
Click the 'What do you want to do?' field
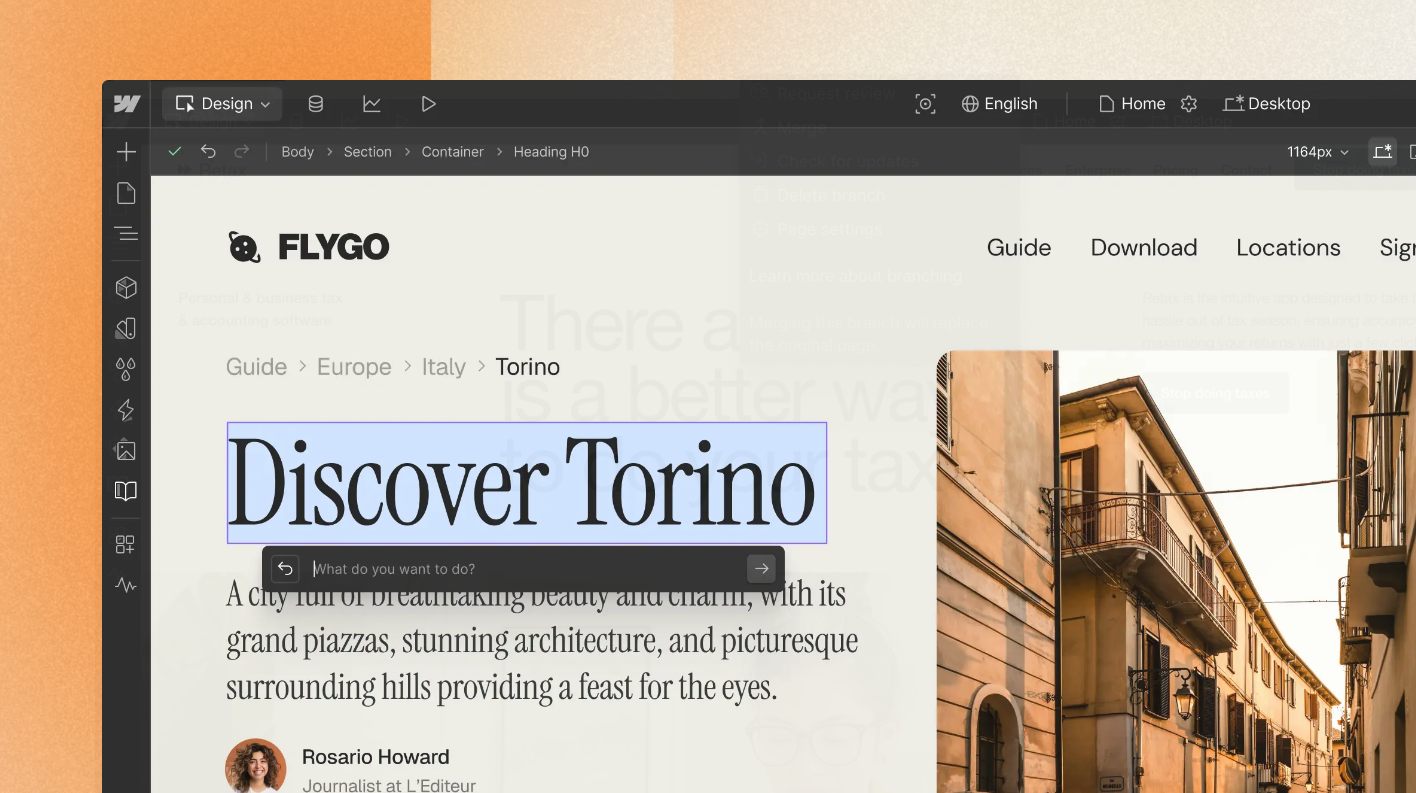tap(525, 569)
